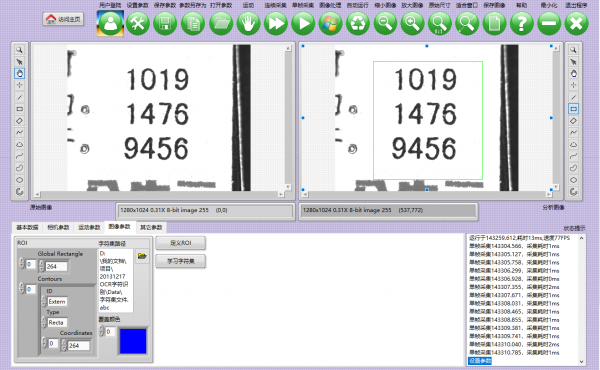Open 帮助 with the question mark icon
Screen dimensions: 600x370
(x=522, y=23)
